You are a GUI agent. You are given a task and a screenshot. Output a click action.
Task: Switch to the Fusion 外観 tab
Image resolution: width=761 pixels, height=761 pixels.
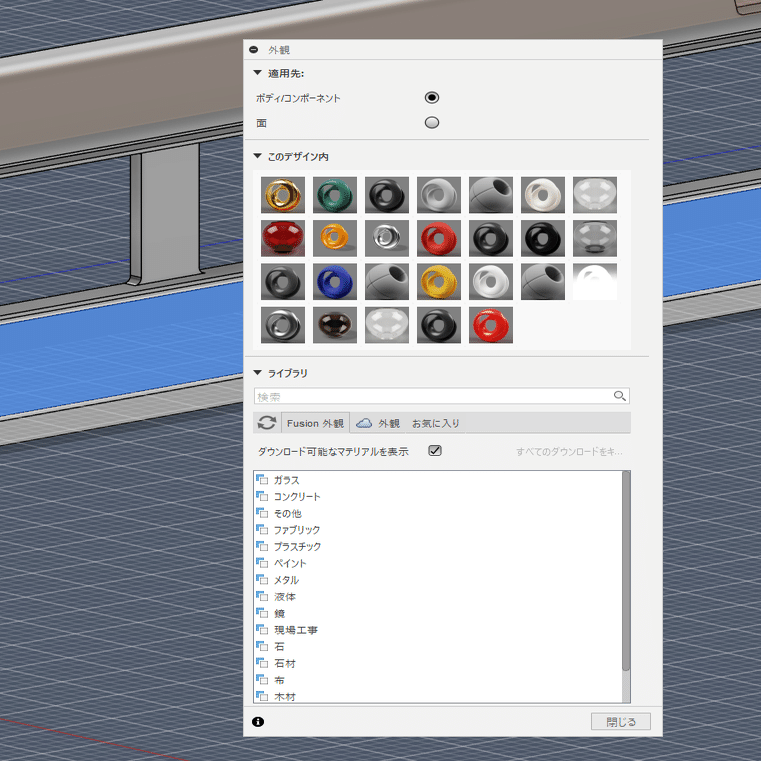(x=315, y=423)
